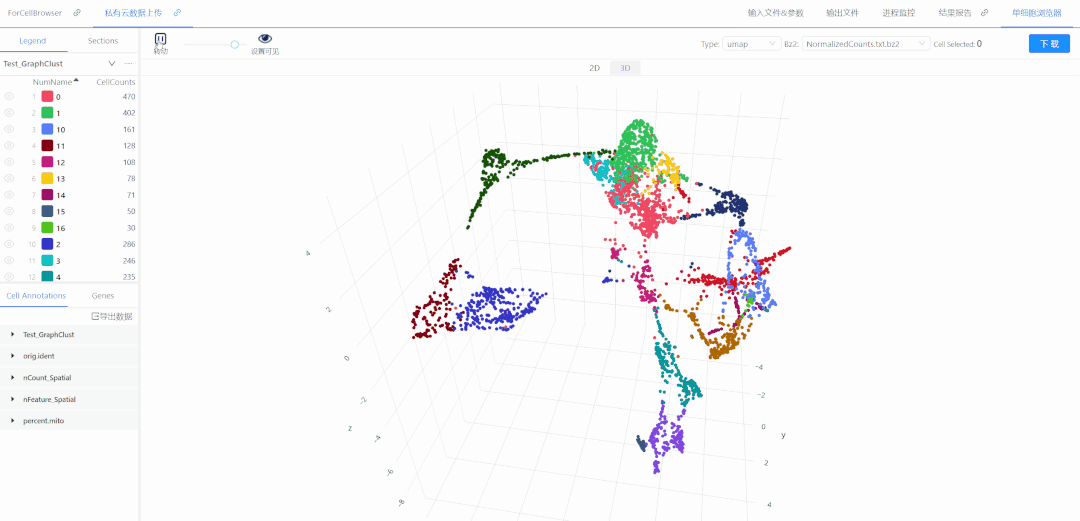
Task: Toggle visibility of cluster 0
Action: pos(9,97)
